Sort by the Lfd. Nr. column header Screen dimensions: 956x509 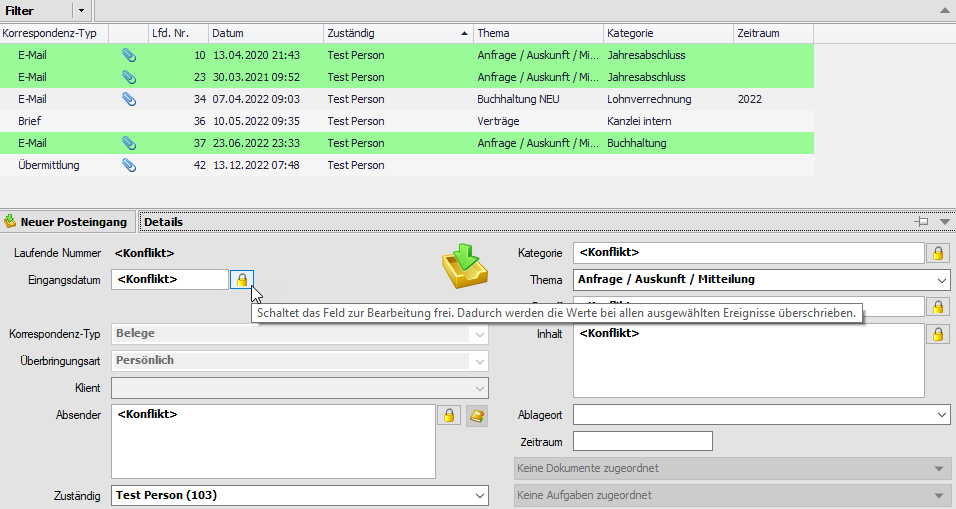pos(179,34)
